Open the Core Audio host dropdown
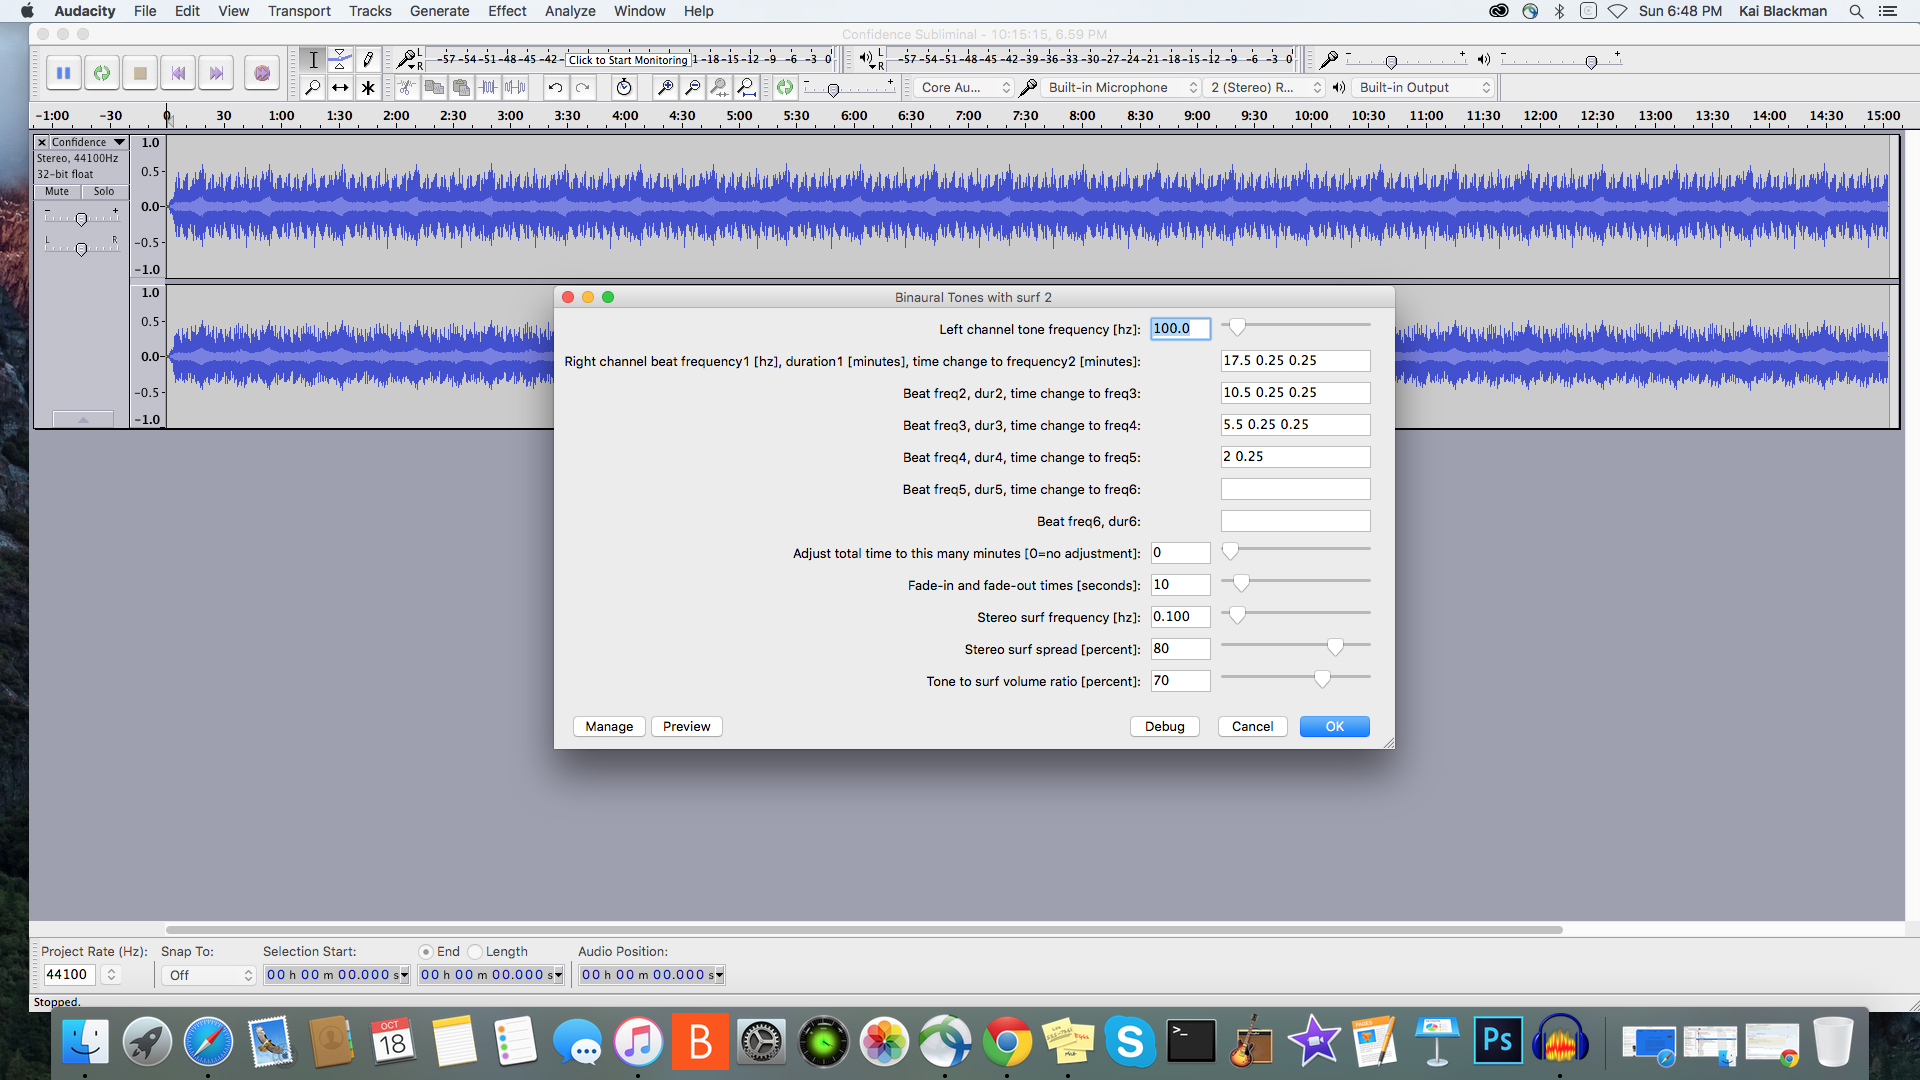1920x1080 pixels. tap(965, 88)
